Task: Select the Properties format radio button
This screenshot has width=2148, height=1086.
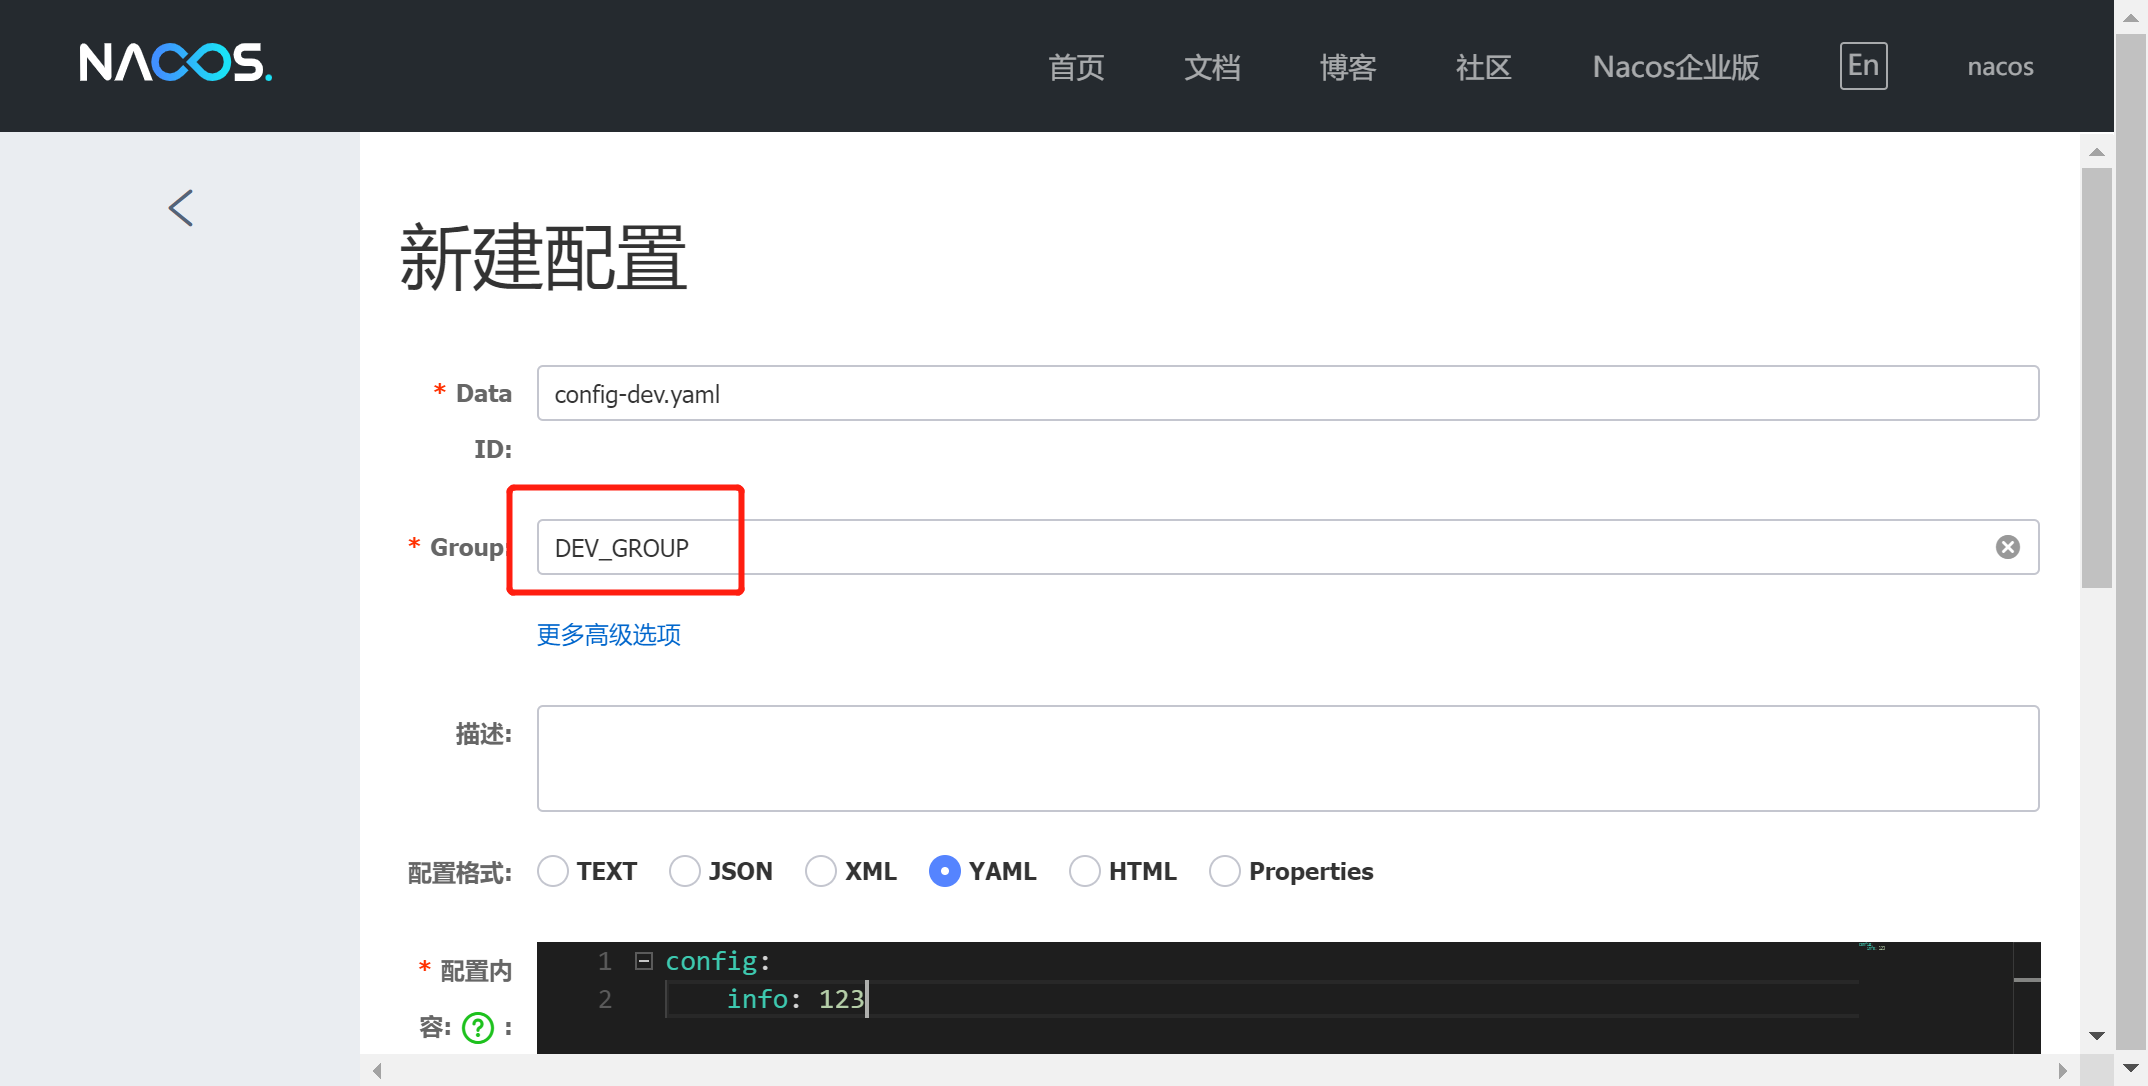Action: (x=1225, y=871)
